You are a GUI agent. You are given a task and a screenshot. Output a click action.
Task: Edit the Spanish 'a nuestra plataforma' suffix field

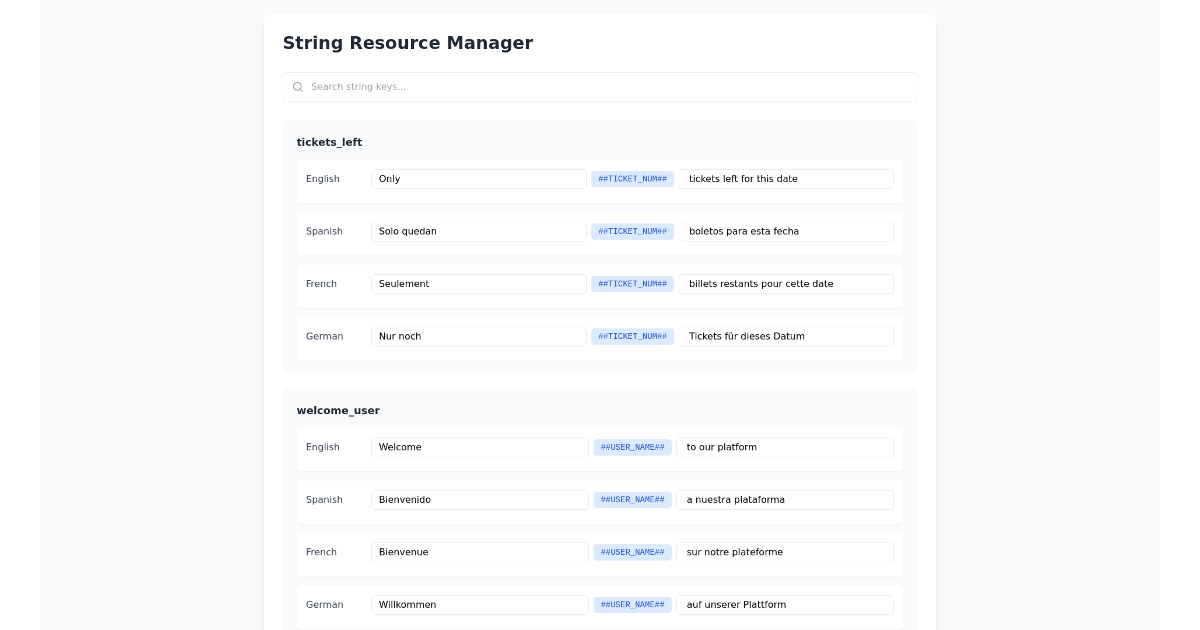[x=785, y=499]
